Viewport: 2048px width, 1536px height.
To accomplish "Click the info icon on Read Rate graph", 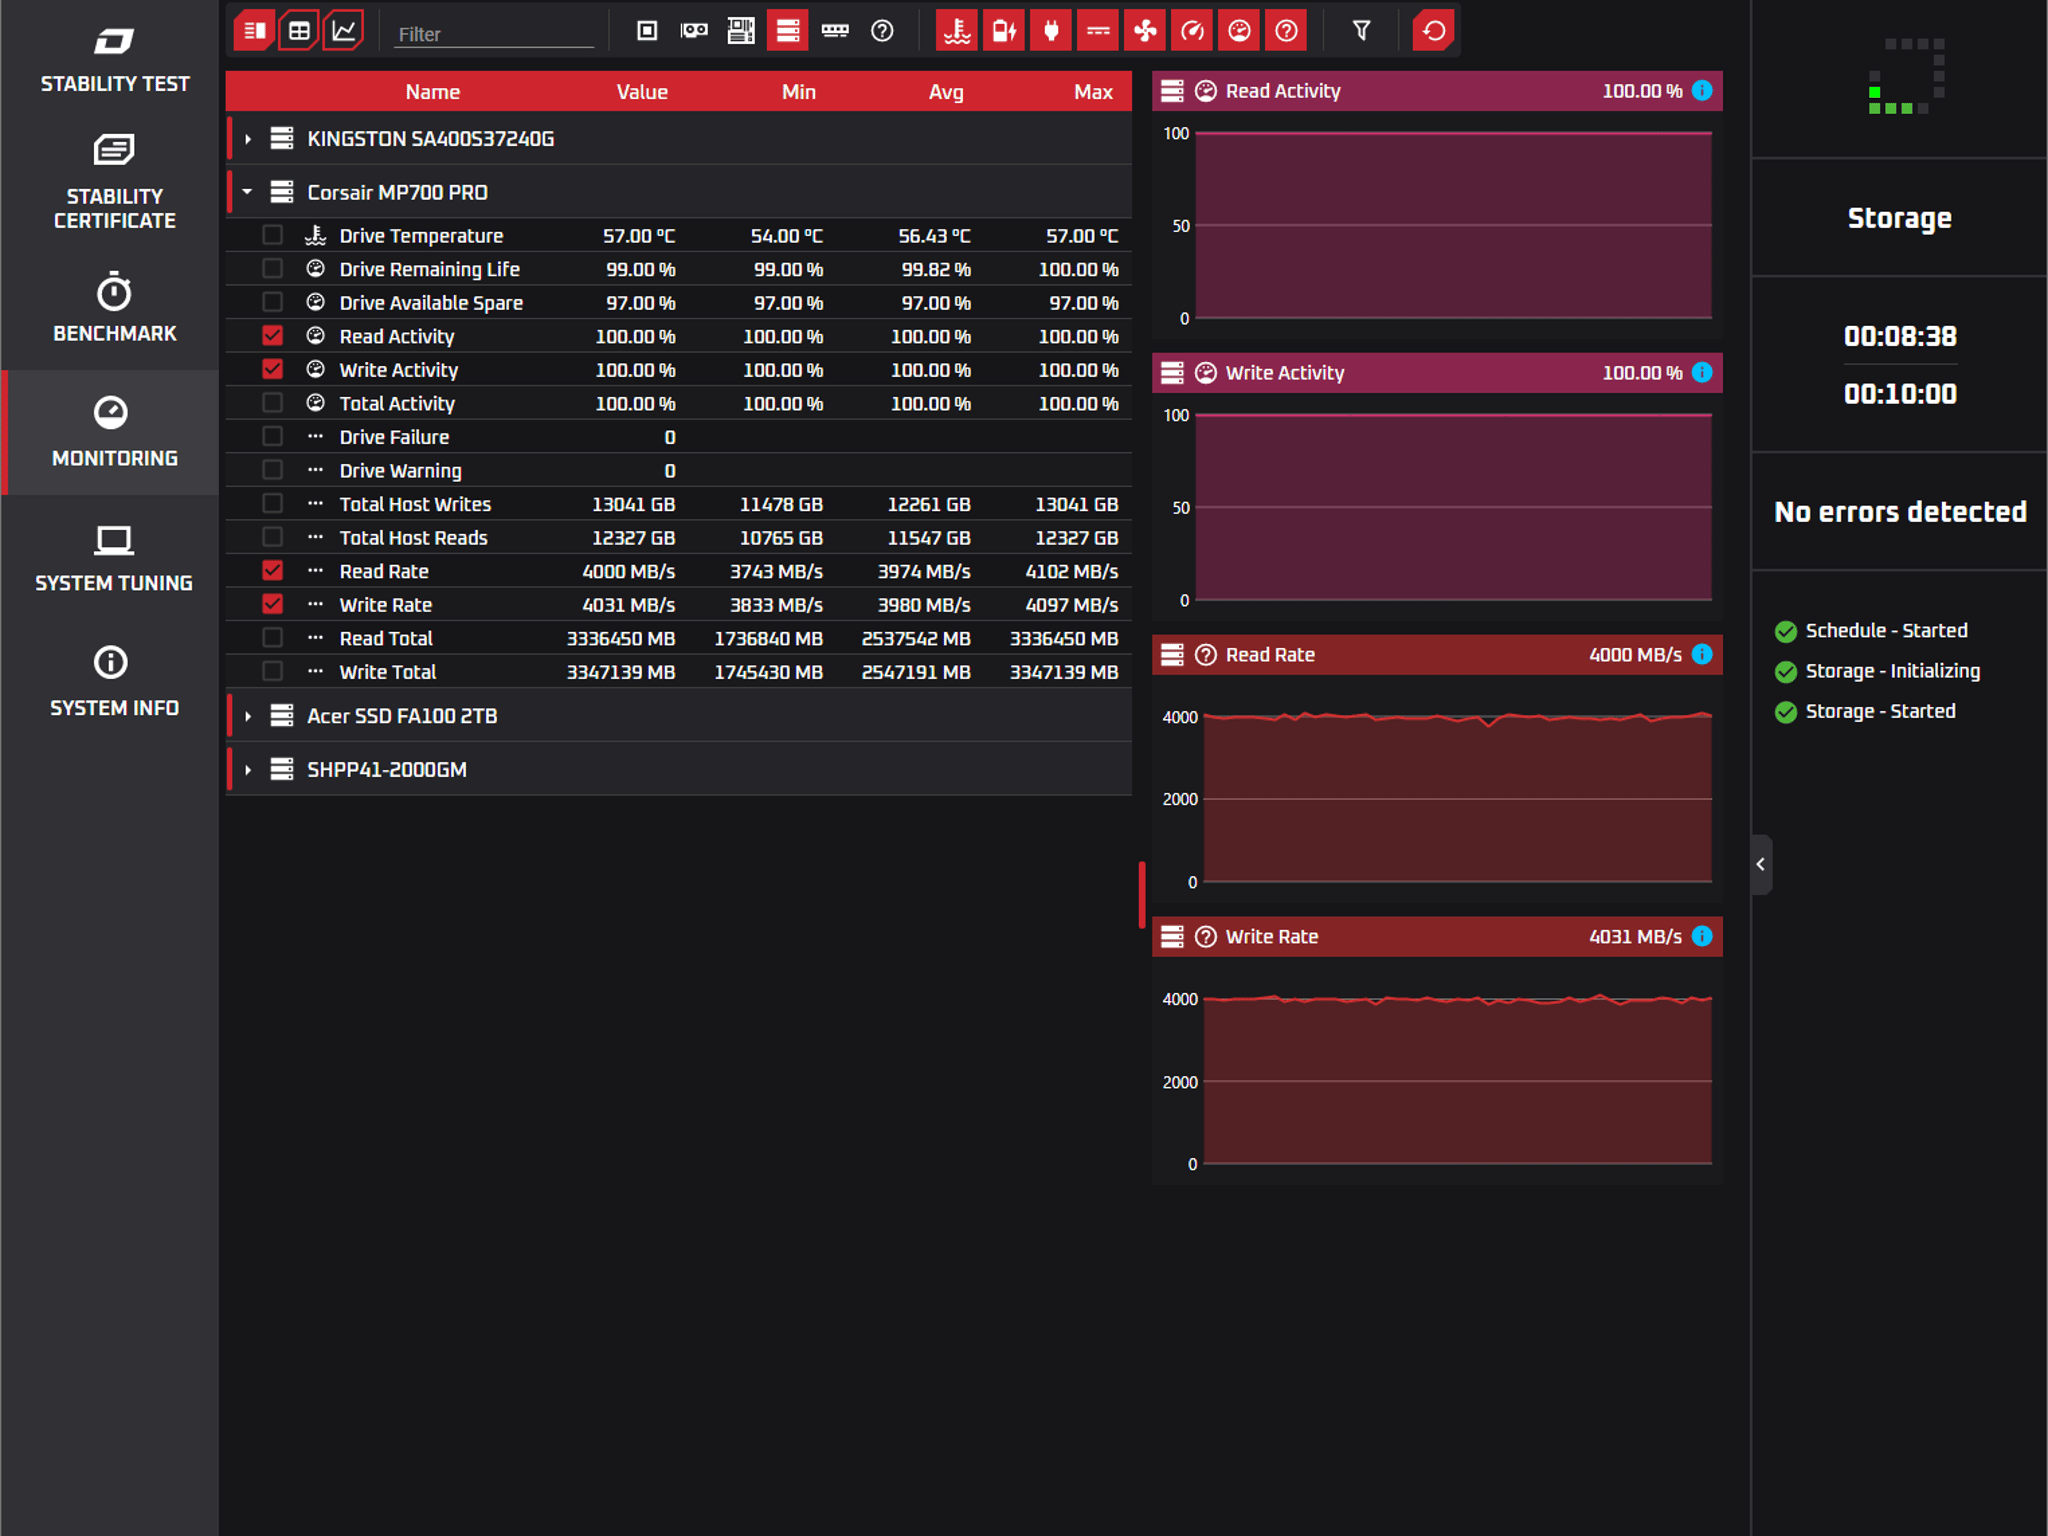I will tap(1702, 655).
